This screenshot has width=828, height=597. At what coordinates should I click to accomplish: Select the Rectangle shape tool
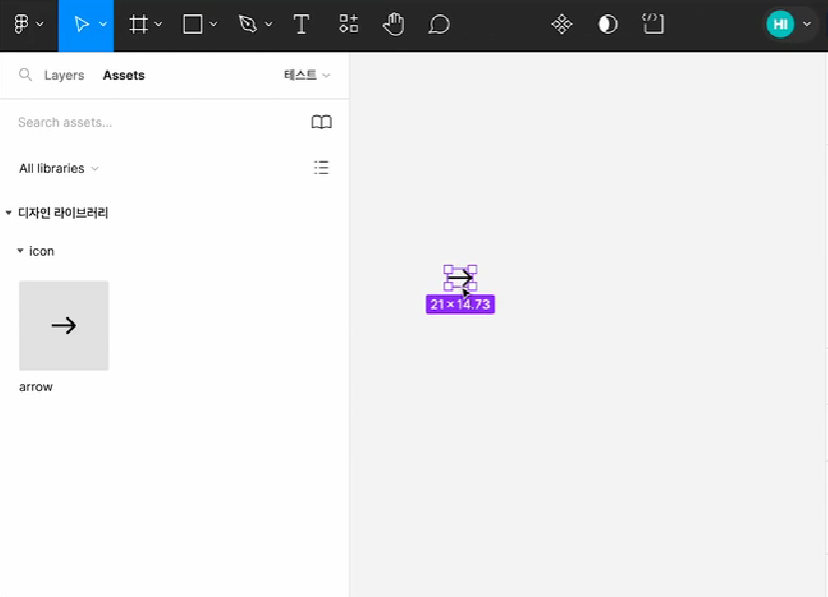(x=193, y=24)
